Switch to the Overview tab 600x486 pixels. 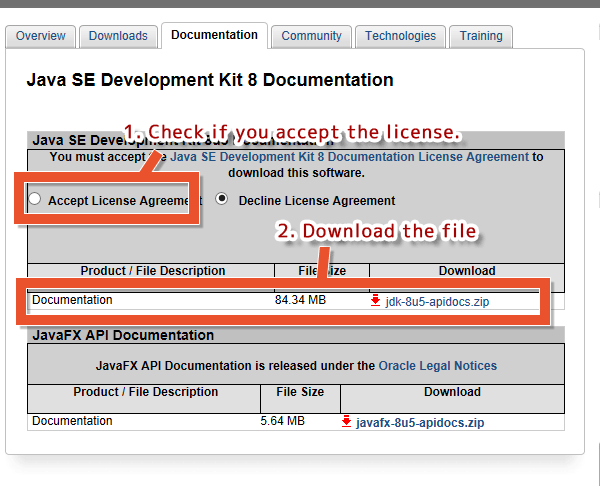coord(41,36)
